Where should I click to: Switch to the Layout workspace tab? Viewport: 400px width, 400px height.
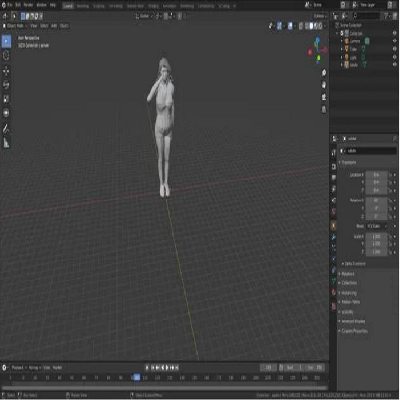point(68,6)
